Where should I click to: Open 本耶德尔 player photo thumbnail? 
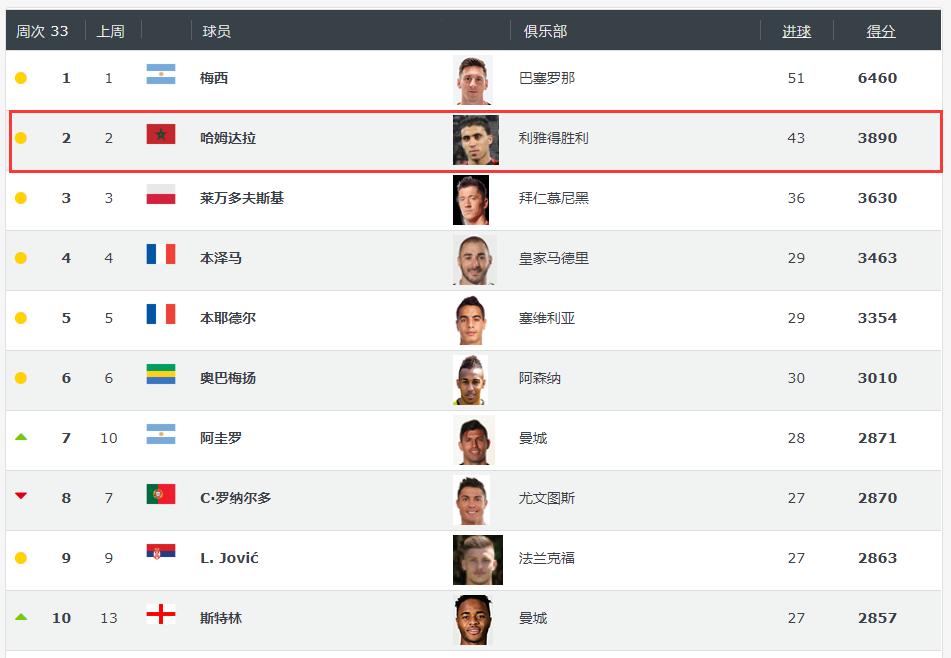coord(471,319)
